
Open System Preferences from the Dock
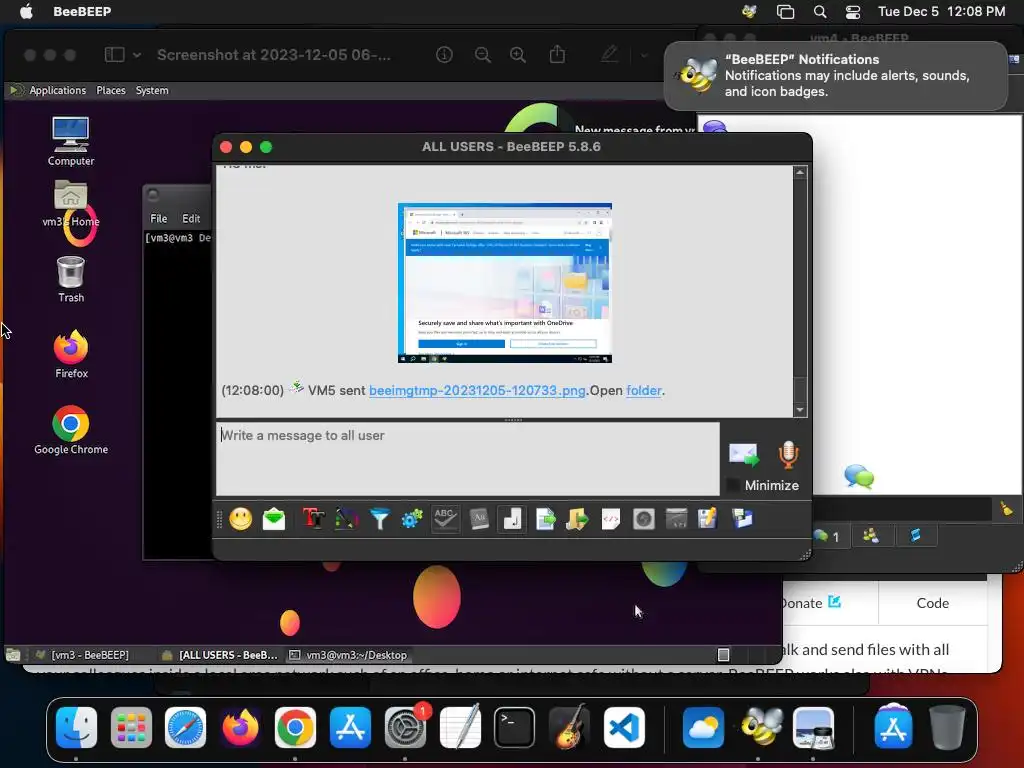405,727
